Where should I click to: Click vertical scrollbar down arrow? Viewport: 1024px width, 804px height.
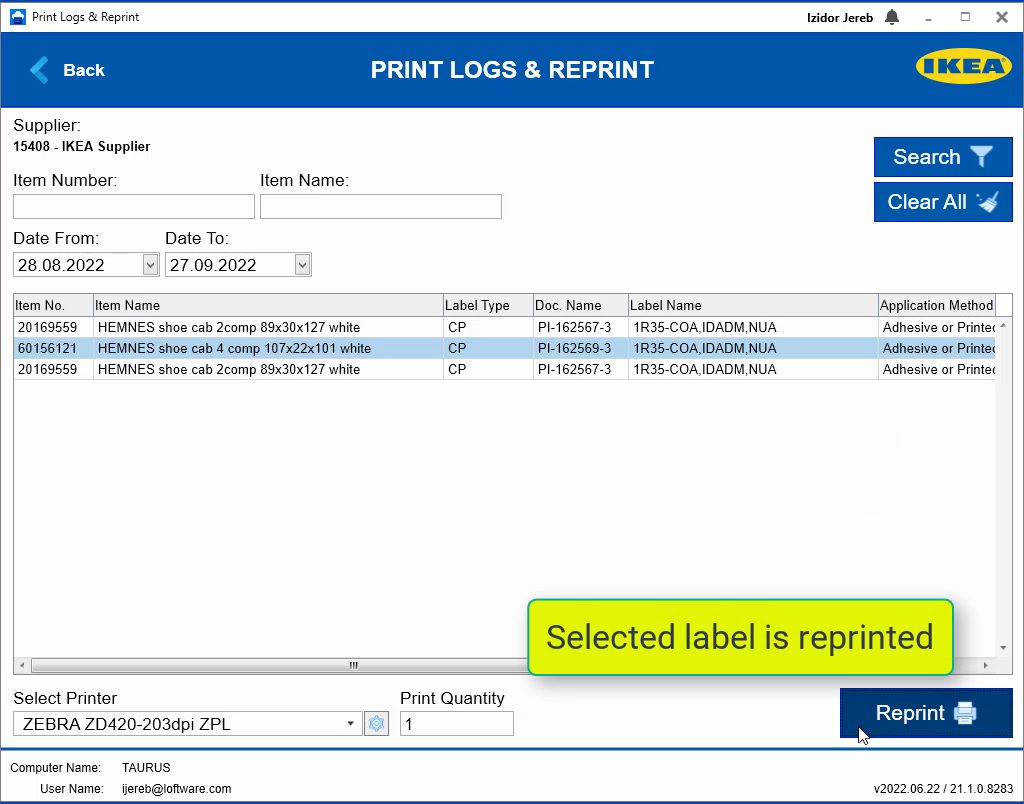pyautogui.click(x=1003, y=648)
